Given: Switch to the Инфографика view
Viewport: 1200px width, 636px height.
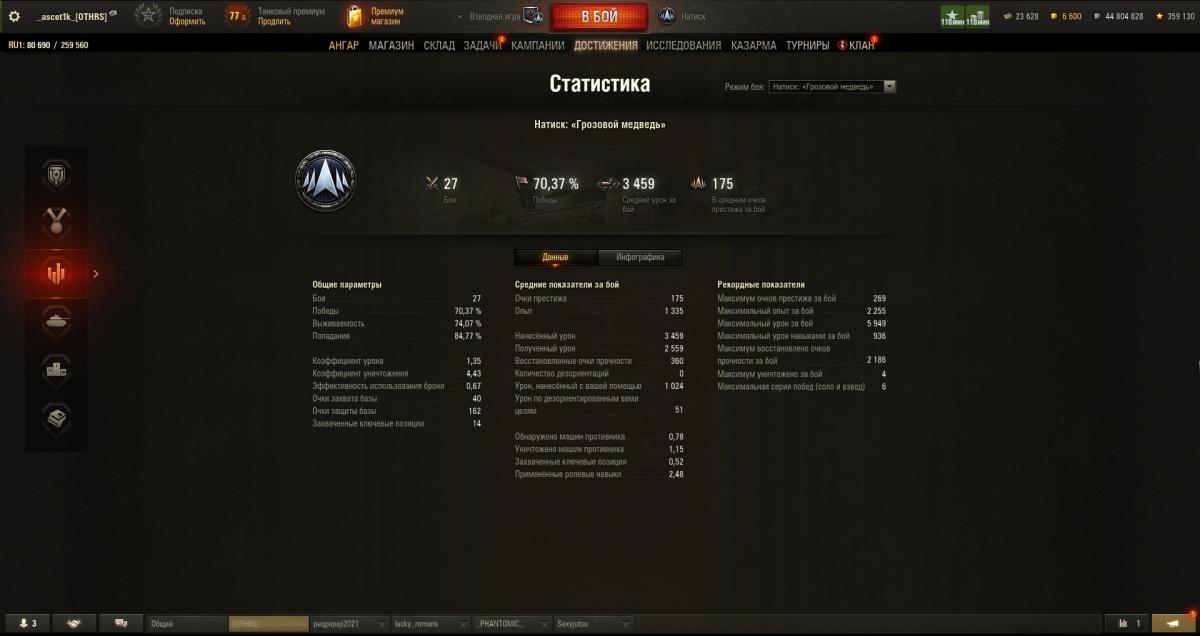Looking at the screenshot, I should pyautogui.click(x=639, y=257).
